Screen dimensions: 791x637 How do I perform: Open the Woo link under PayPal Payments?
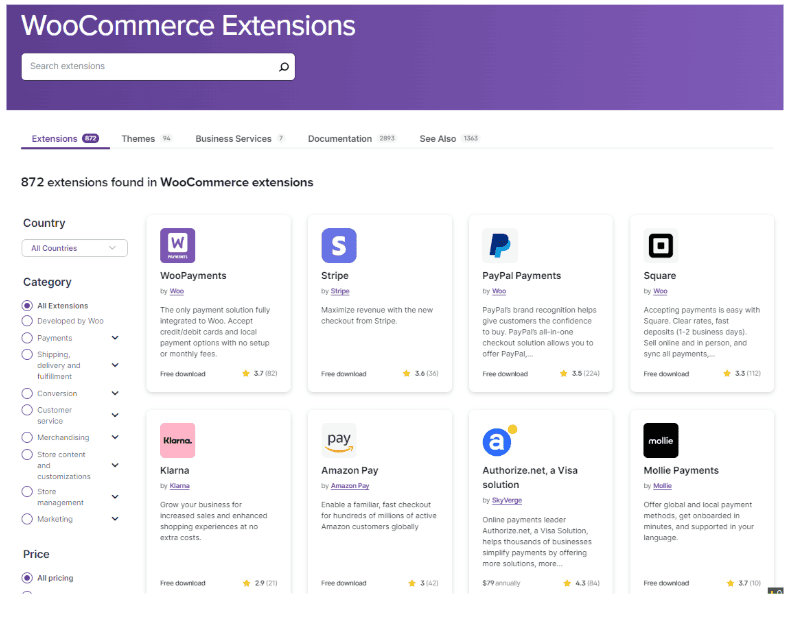[x=499, y=291]
